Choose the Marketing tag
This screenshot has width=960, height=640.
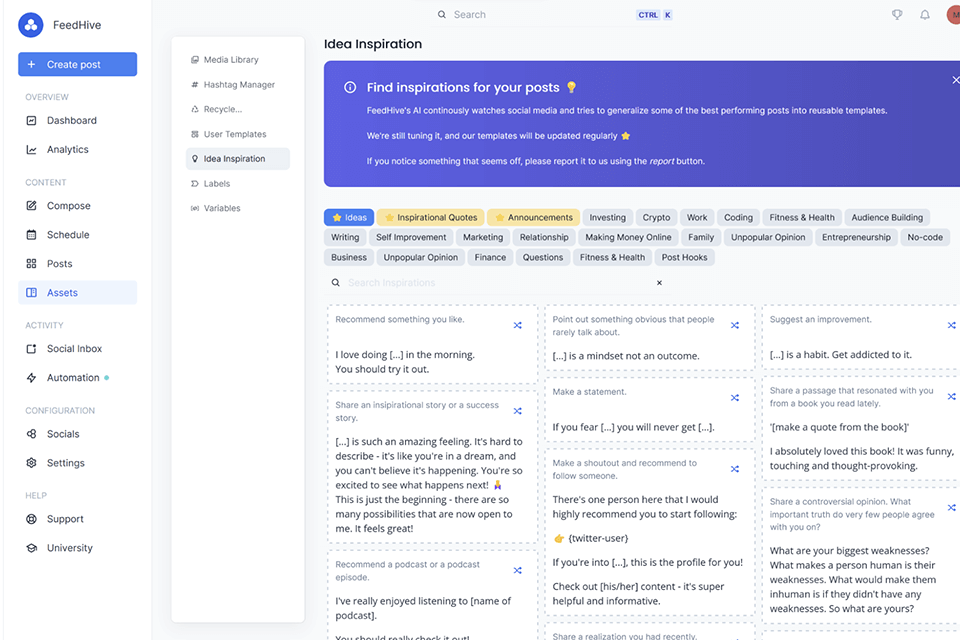(x=483, y=237)
